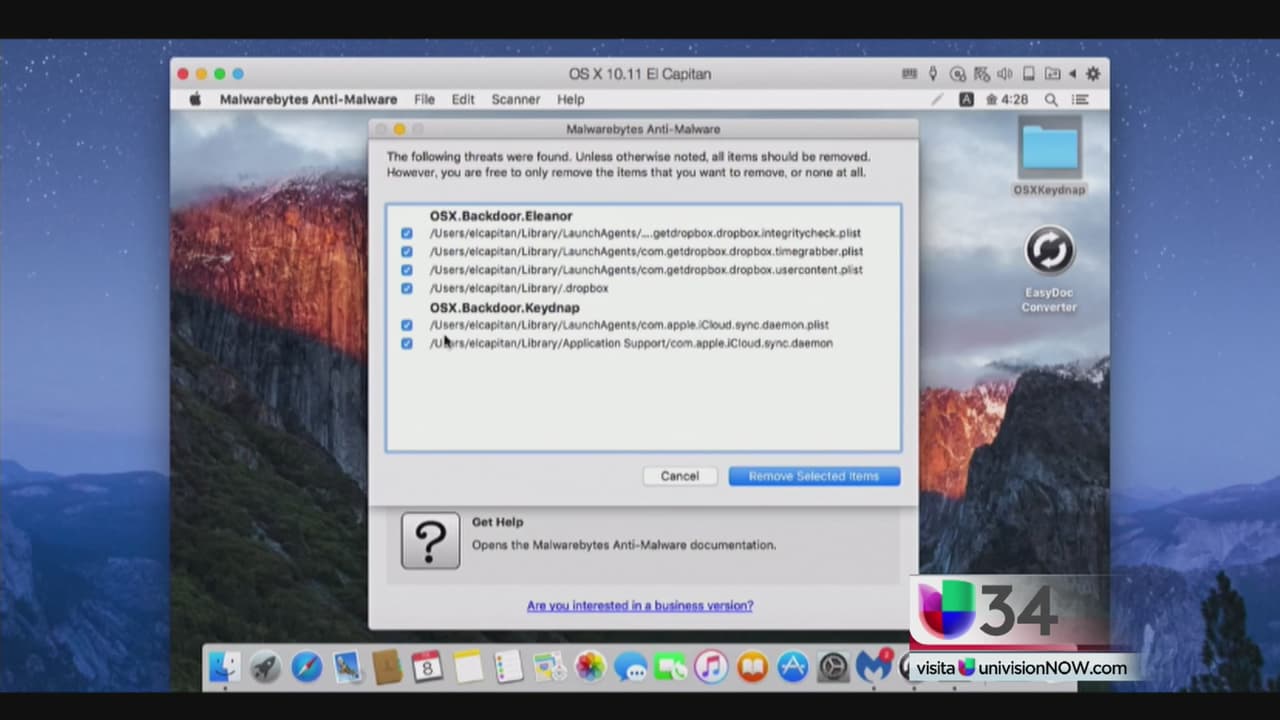The height and width of the screenshot is (720, 1280).
Task: Open the Malwarebytes Anti-Malware application menu
Action: coord(308,100)
